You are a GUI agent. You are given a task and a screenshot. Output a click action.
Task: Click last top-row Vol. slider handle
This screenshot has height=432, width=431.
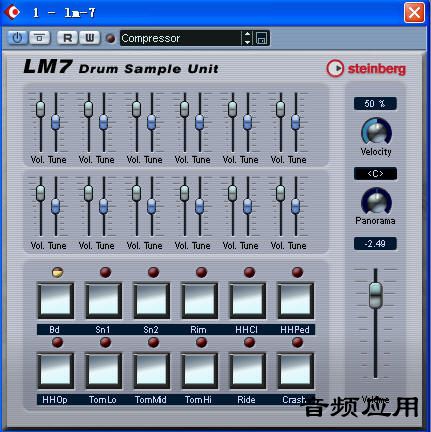pyautogui.click(x=280, y=109)
